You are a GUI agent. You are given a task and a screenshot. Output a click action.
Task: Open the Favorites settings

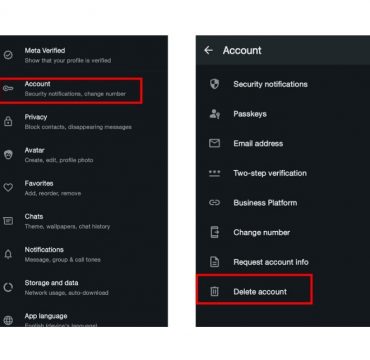point(84,188)
